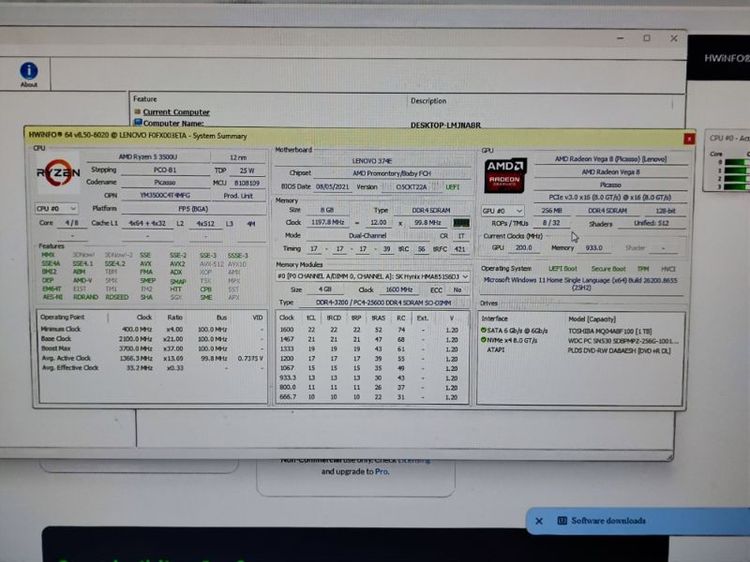750x562 pixels.
Task: Click the Boost Max 3700.0 MHz row
Action: click(x=152, y=348)
